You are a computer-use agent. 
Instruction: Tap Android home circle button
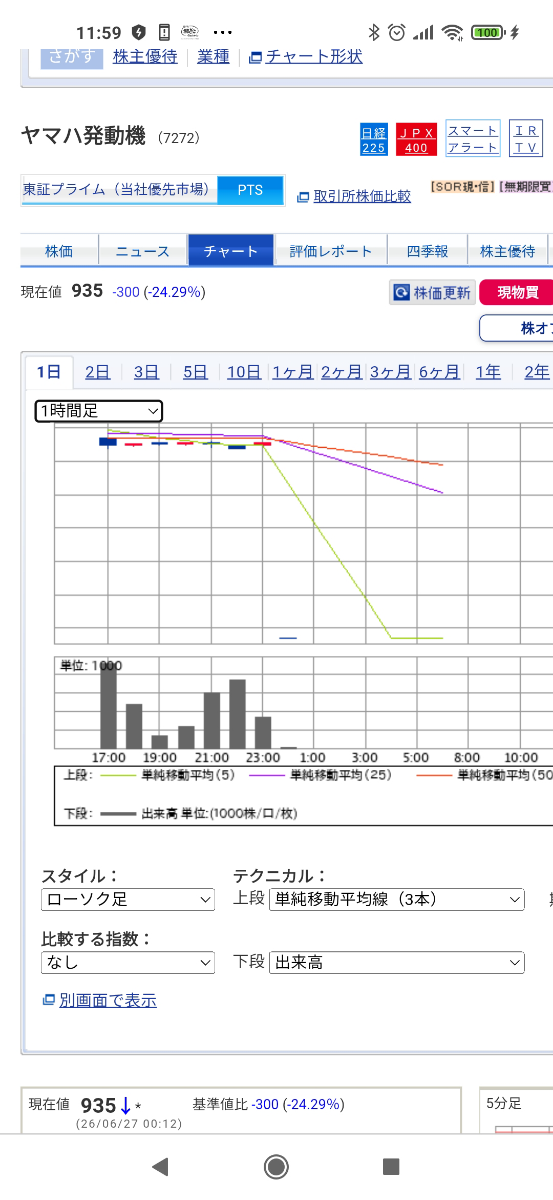tap(276, 1166)
